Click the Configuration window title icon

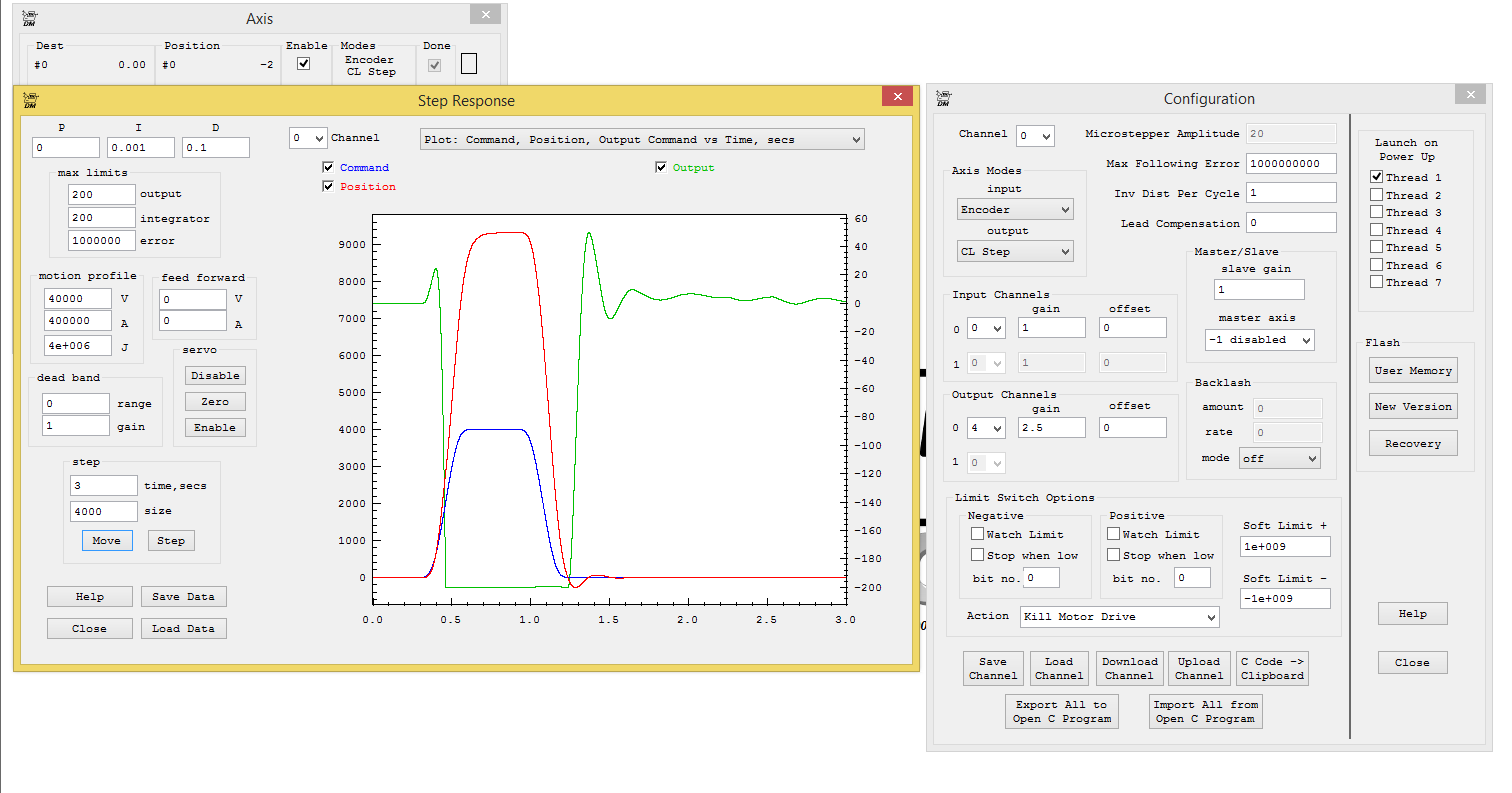tap(942, 98)
